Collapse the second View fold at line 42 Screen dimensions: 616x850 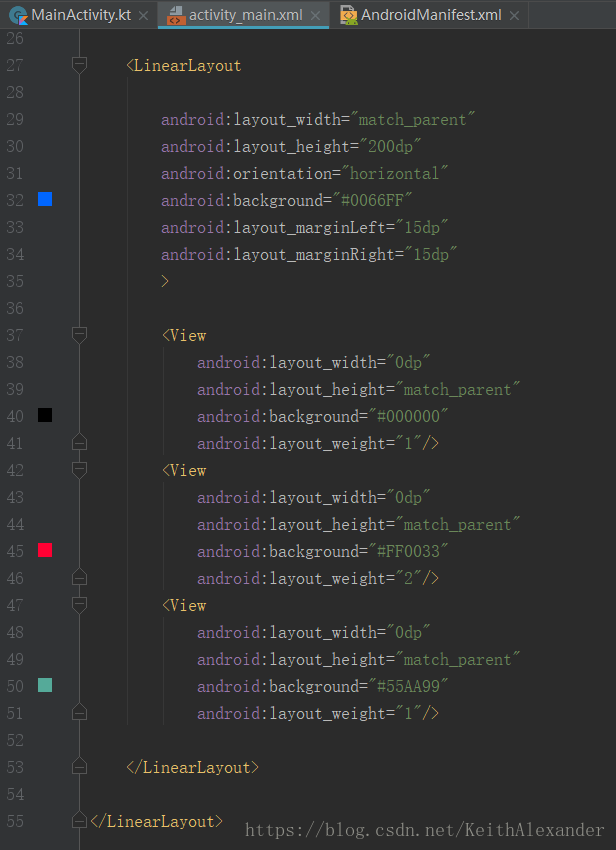79,470
